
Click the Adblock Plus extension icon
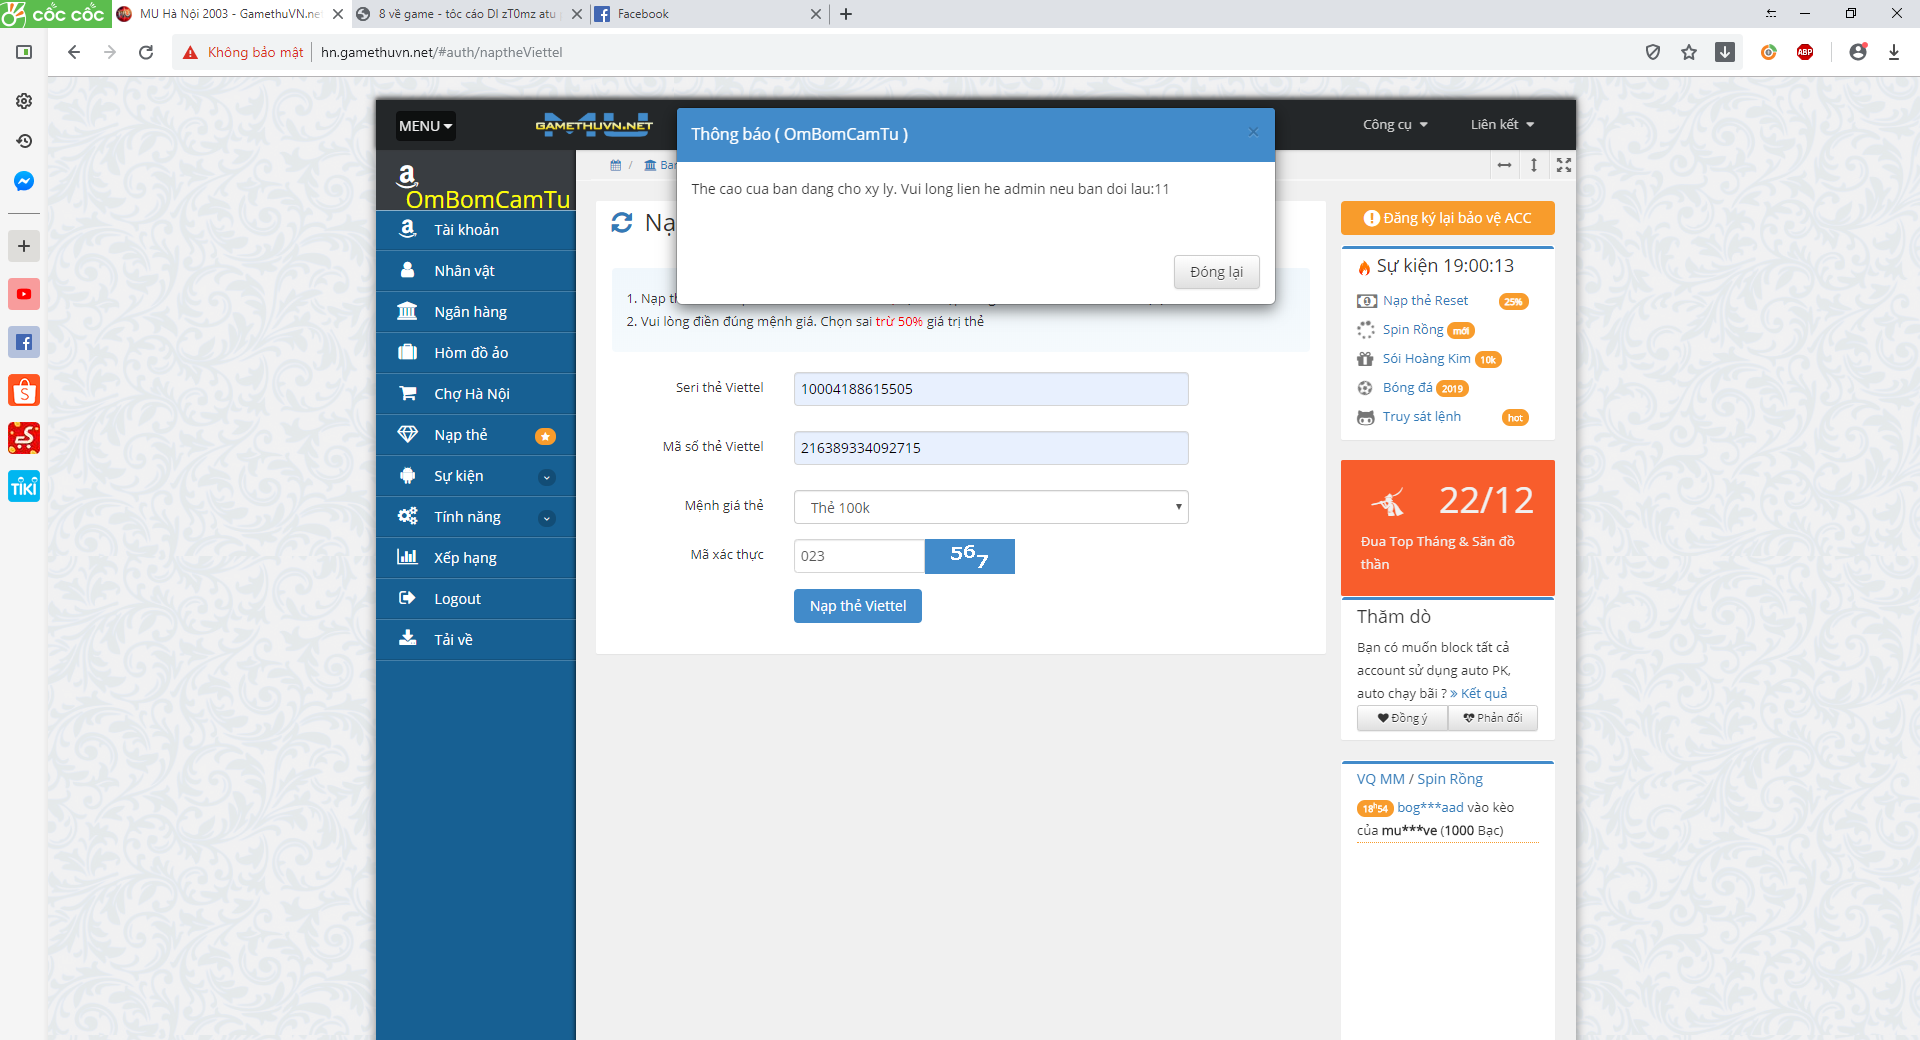pos(1805,52)
